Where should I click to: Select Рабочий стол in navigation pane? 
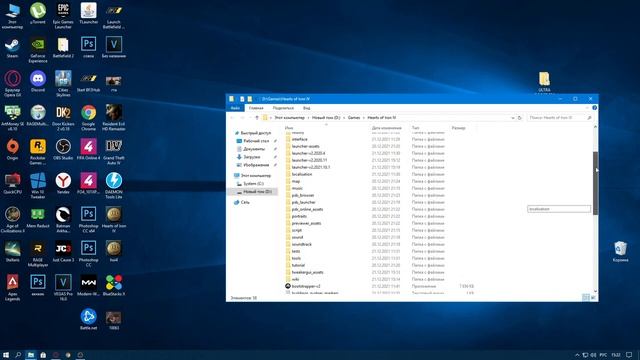256,141
